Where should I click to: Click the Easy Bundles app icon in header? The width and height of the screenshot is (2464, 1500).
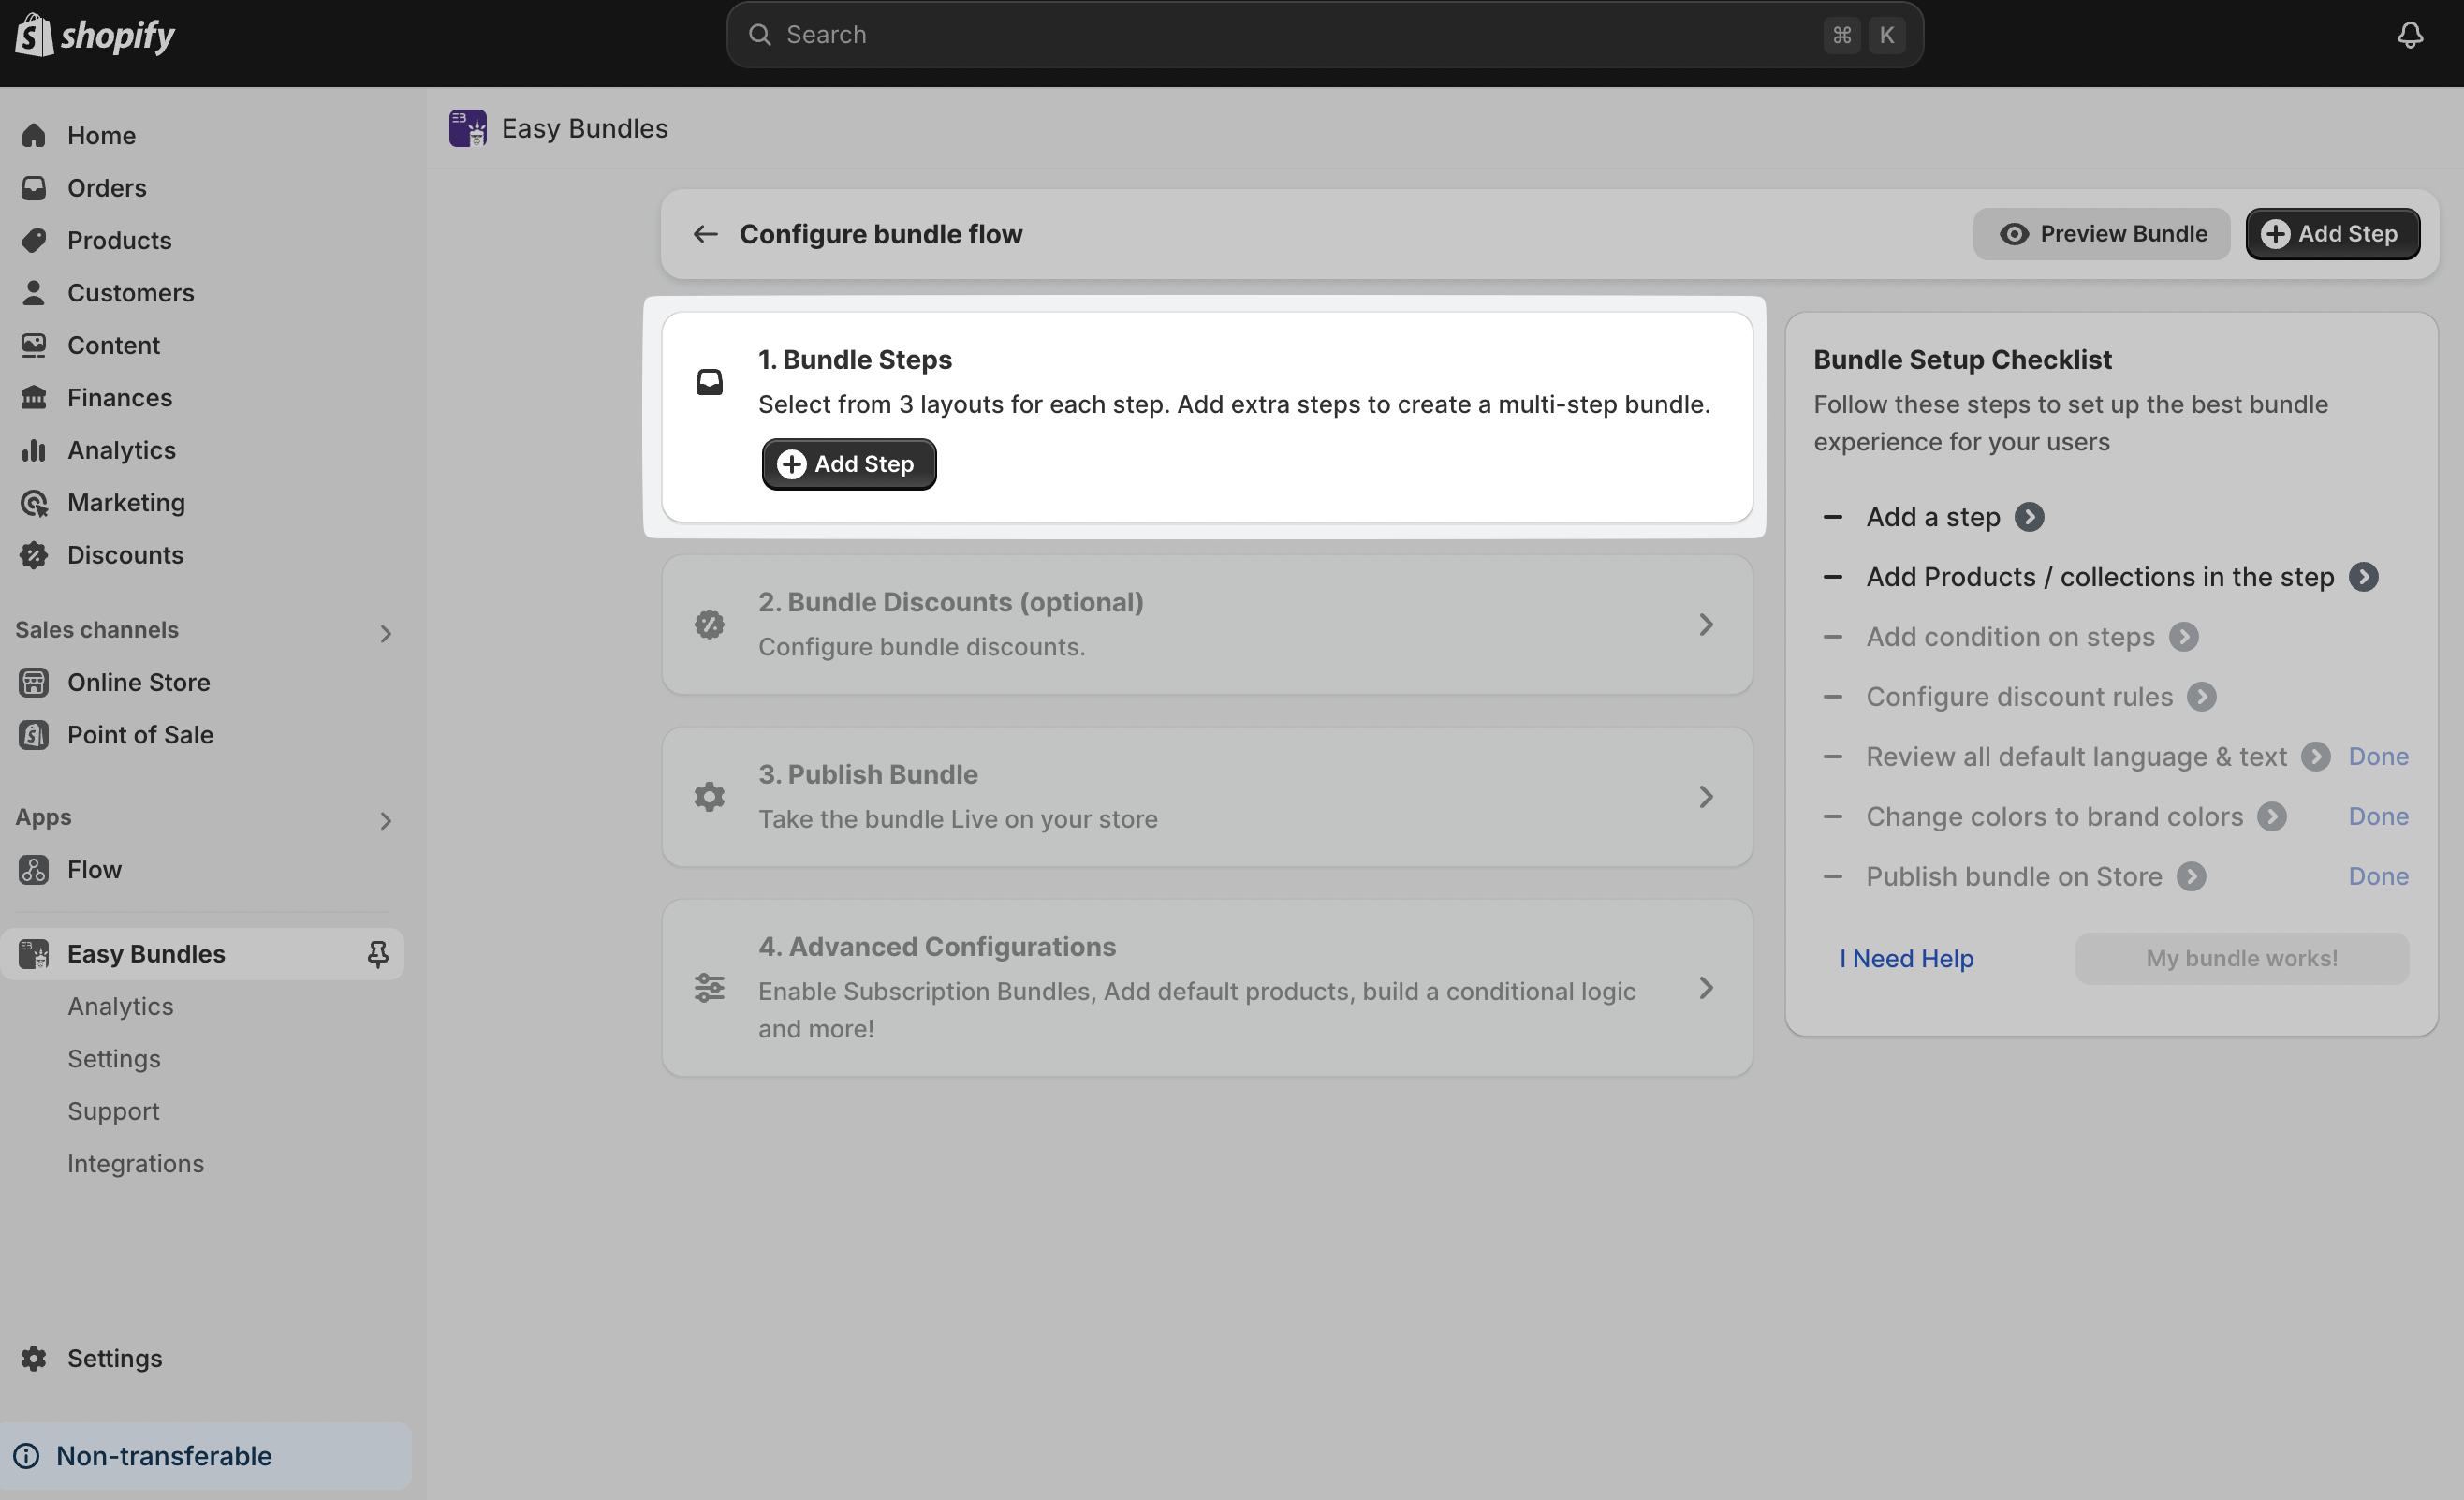tap(467, 128)
